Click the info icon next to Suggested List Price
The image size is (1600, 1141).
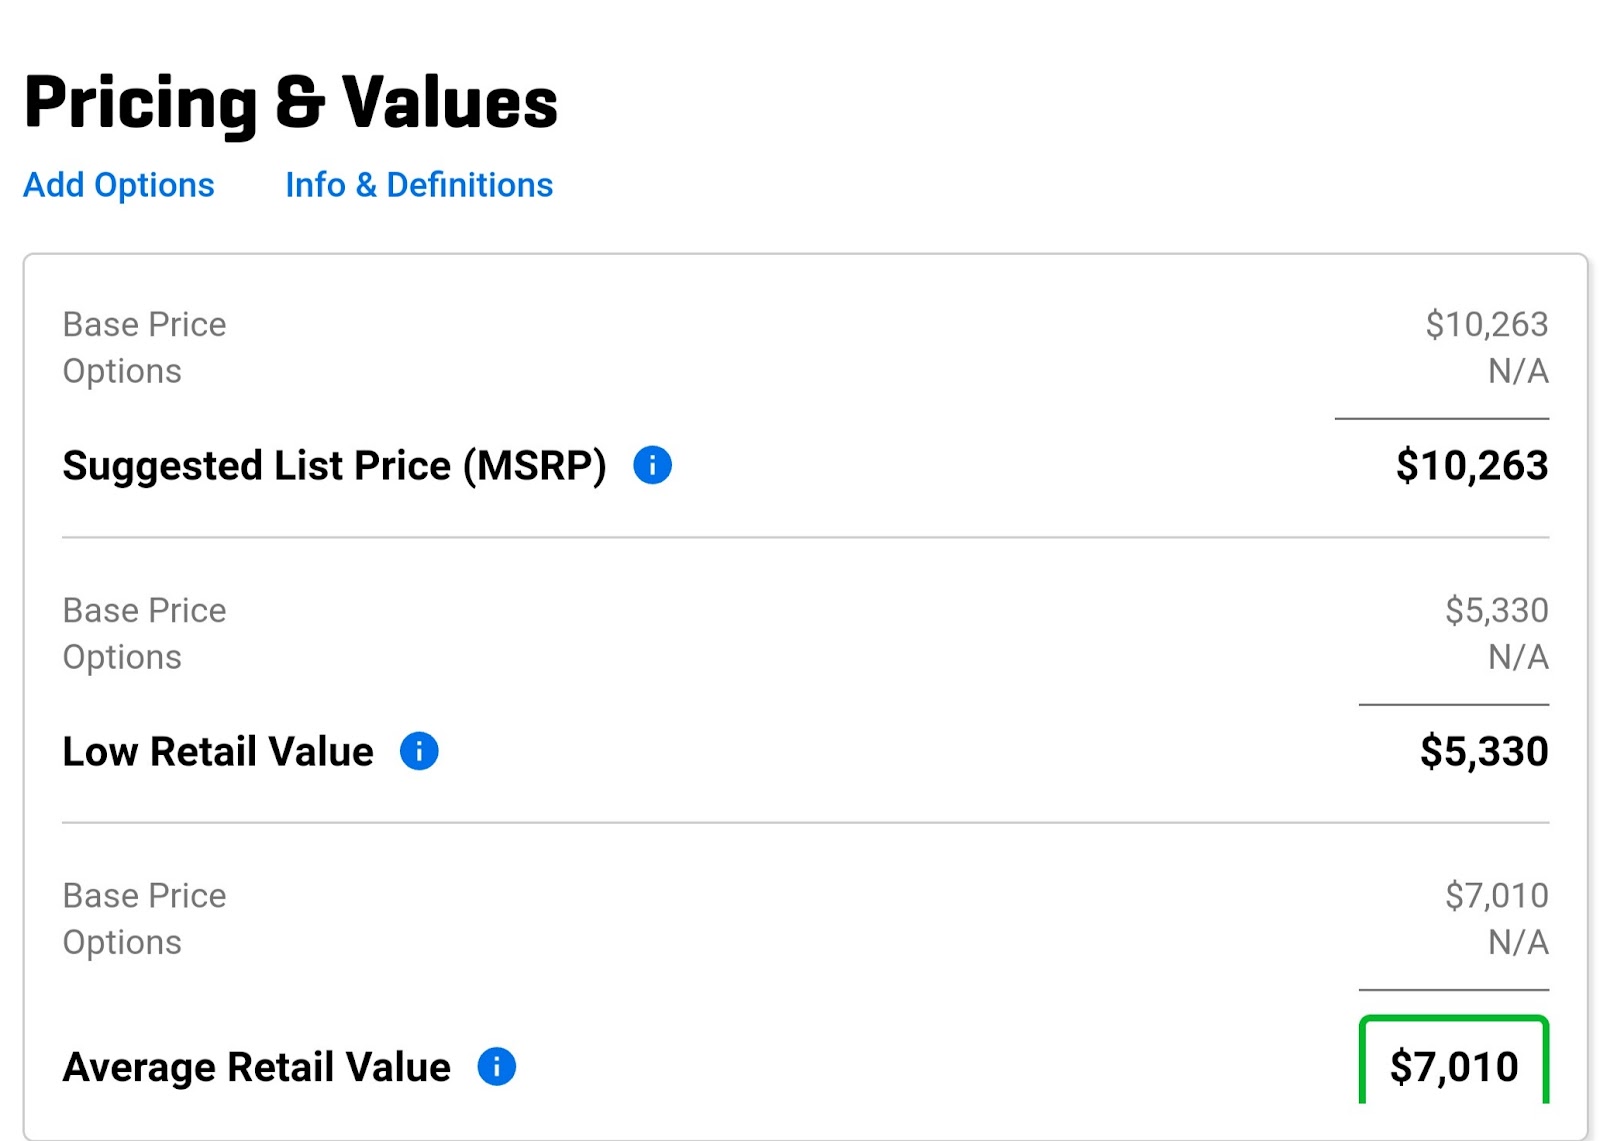pos(652,465)
